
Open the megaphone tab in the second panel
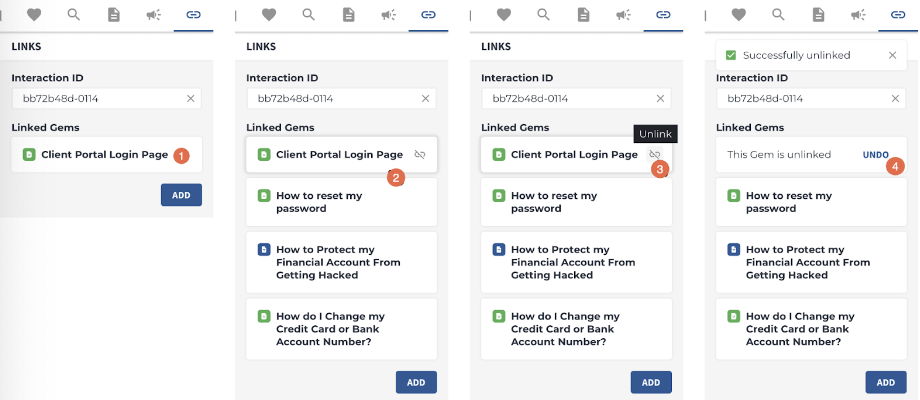(388, 15)
